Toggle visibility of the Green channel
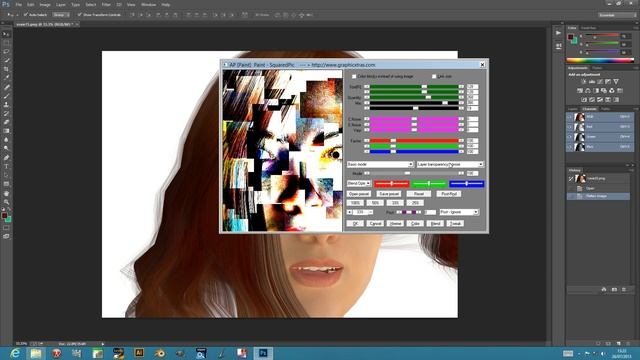640x360 pixels. pyautogui.click(x=570, y=136)
